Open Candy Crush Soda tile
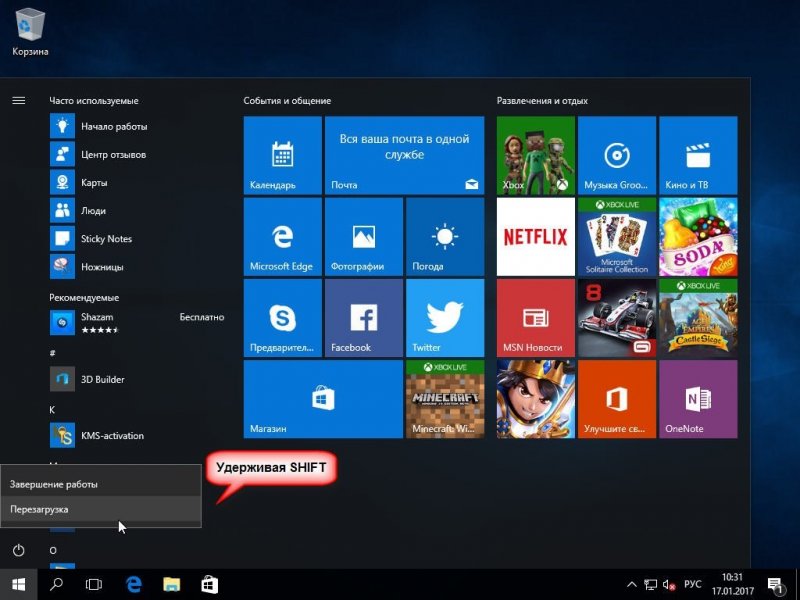 pos(698,237)
